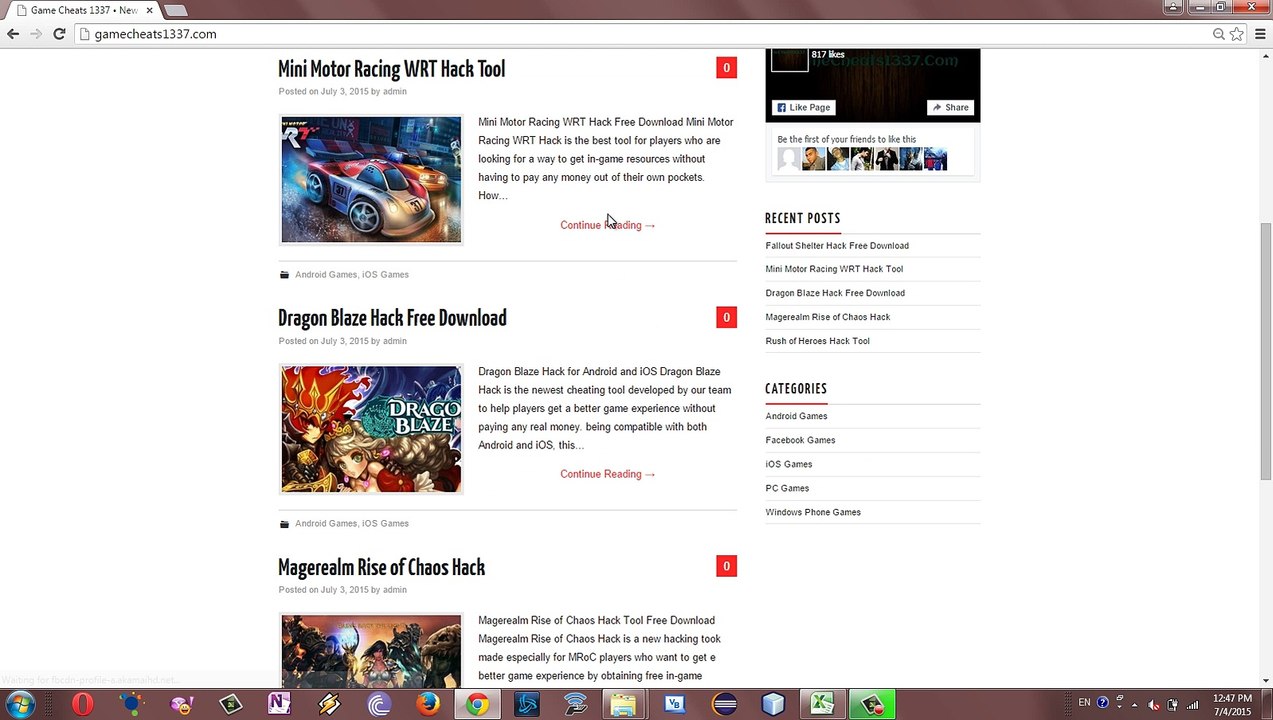The height and width of the screenshot is (720, 1273).
Task: Click Android Games tag under Dragon Blaze post
Action: pyautogui.click(x=325, y=523)
